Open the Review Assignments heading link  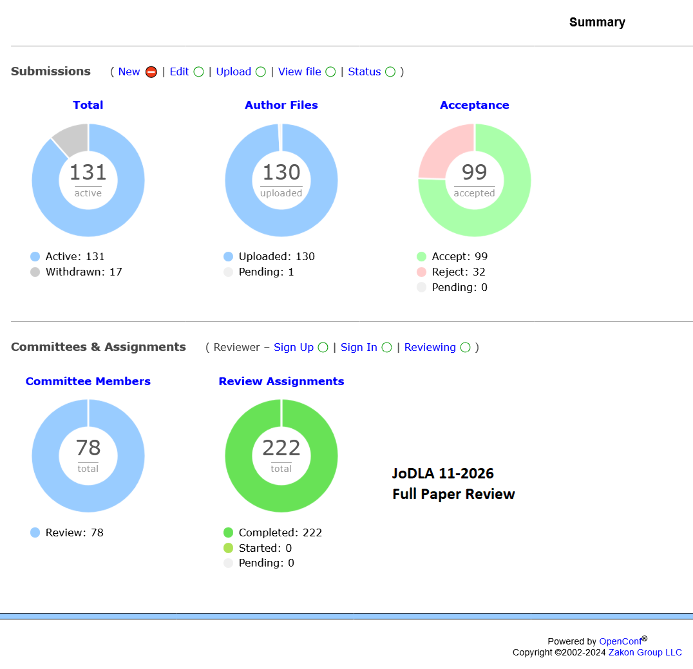pyautogui.click(x=281, y=381)
